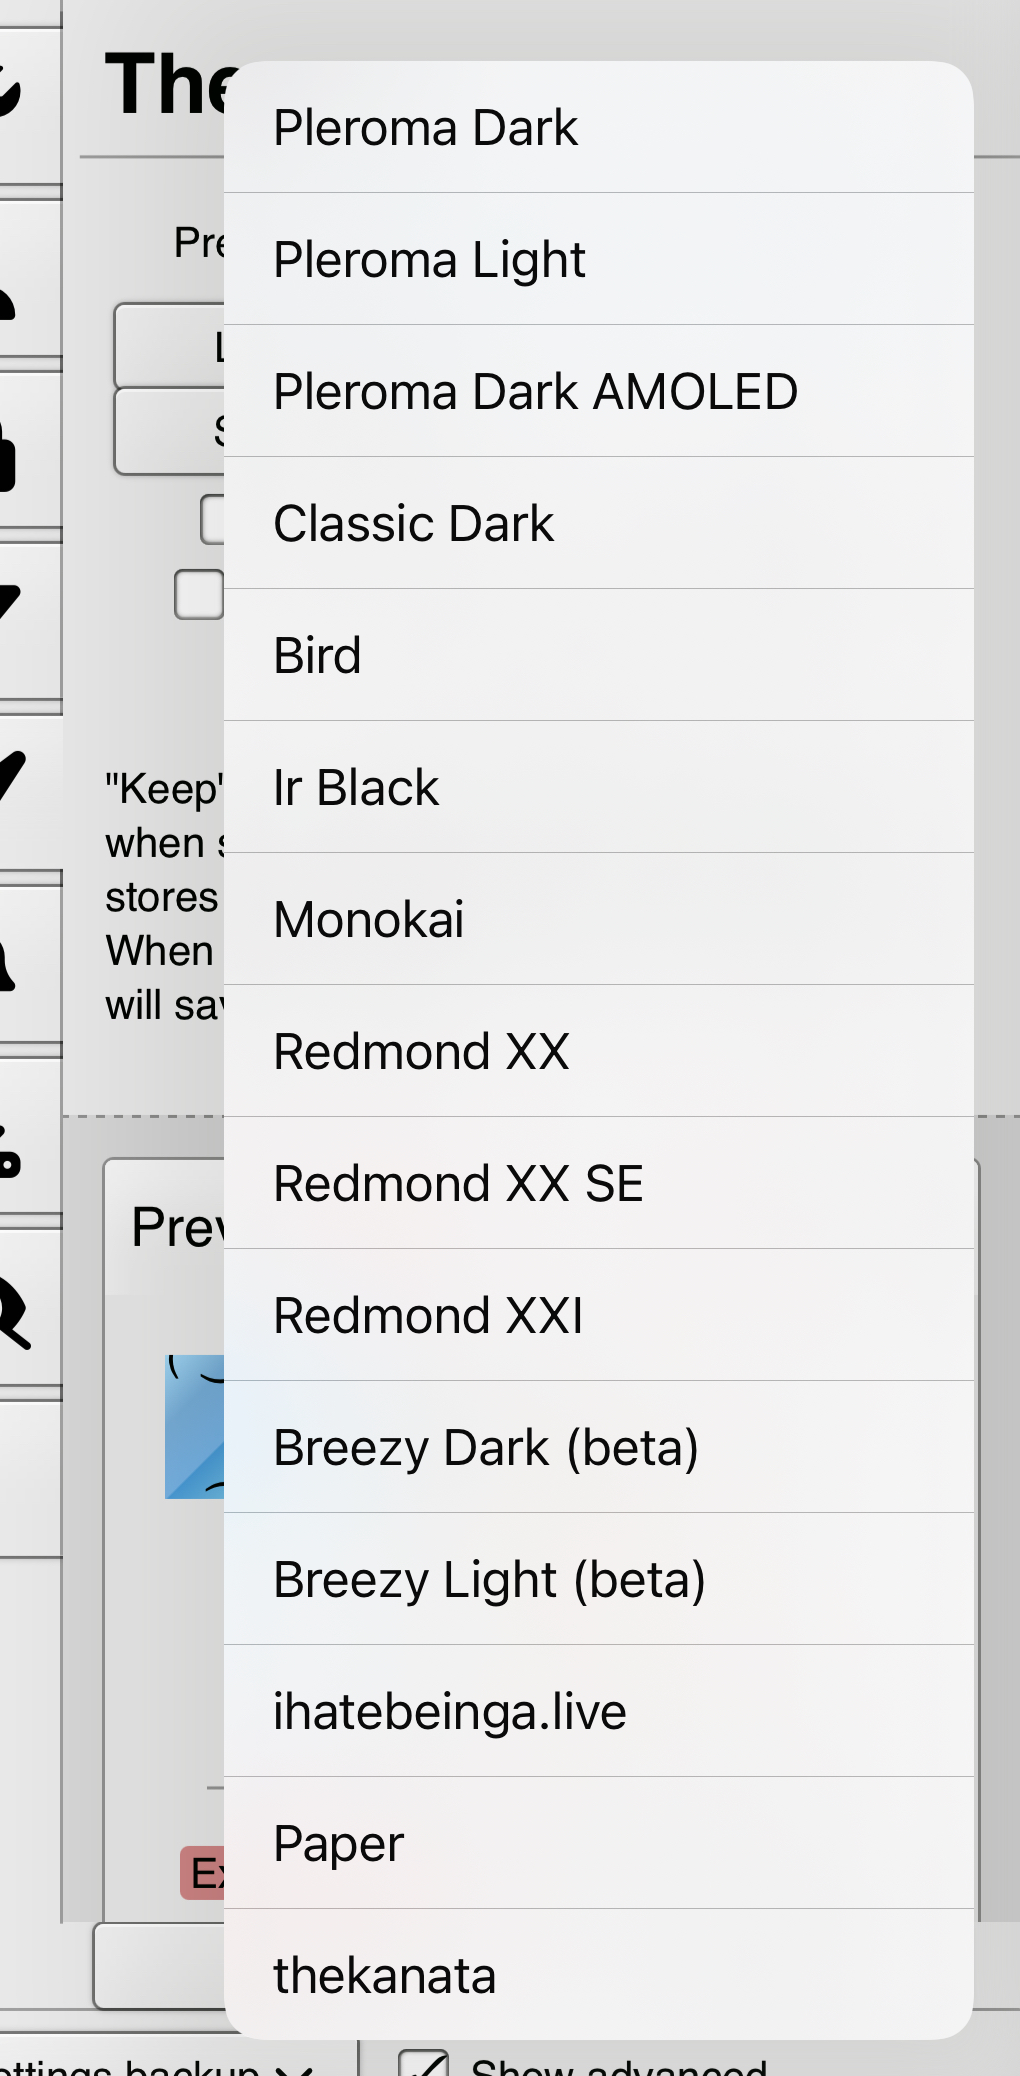1020x2076 pixels.
Task: Select the ihatebeinga.live theme entry
Action: pos(598,1711)
